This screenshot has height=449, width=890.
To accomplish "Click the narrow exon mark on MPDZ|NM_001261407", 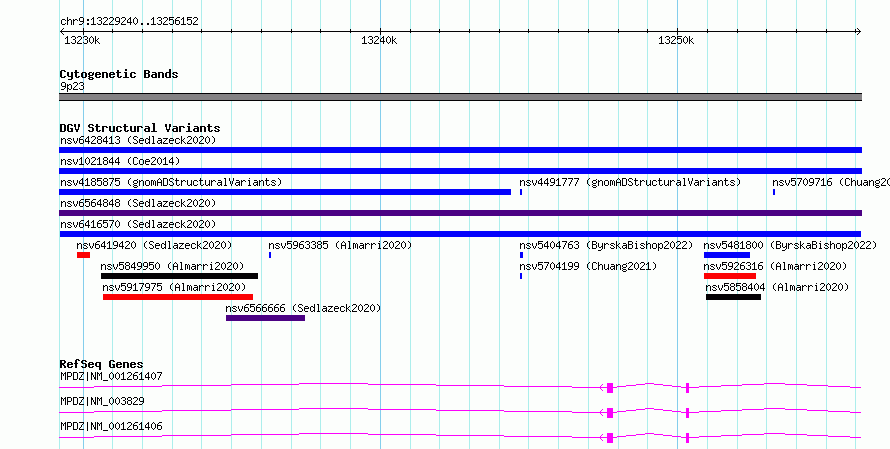I will 687,388.
